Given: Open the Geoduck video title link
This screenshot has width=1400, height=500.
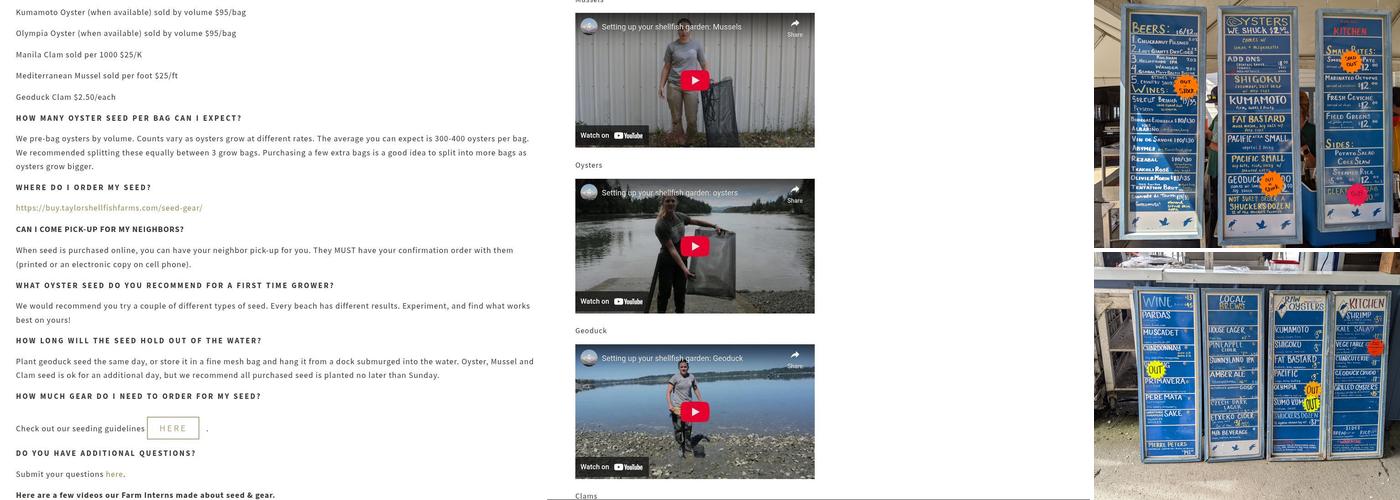Looking at the screenshot, I should click(672, 358).
